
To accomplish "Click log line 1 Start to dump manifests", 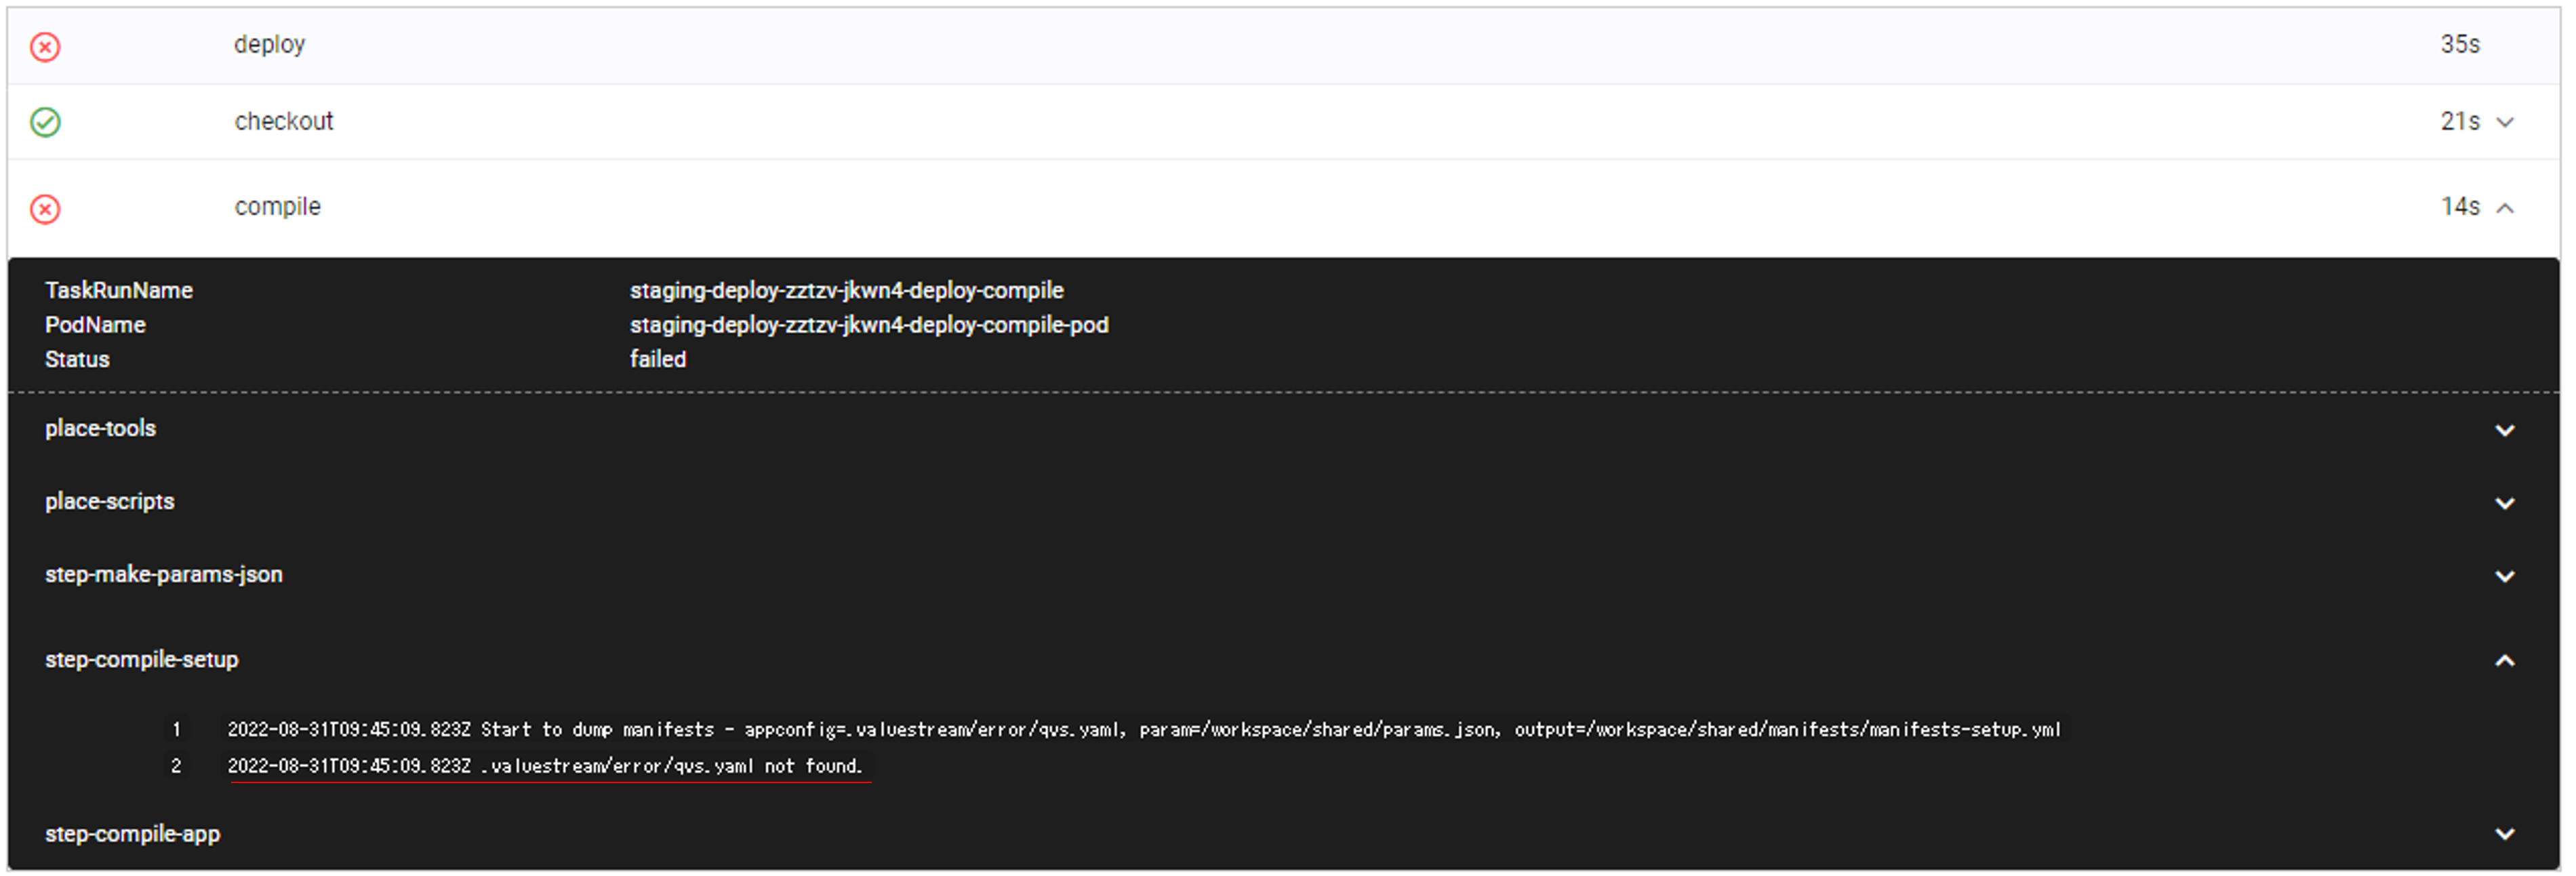I will coord(1143,730).
